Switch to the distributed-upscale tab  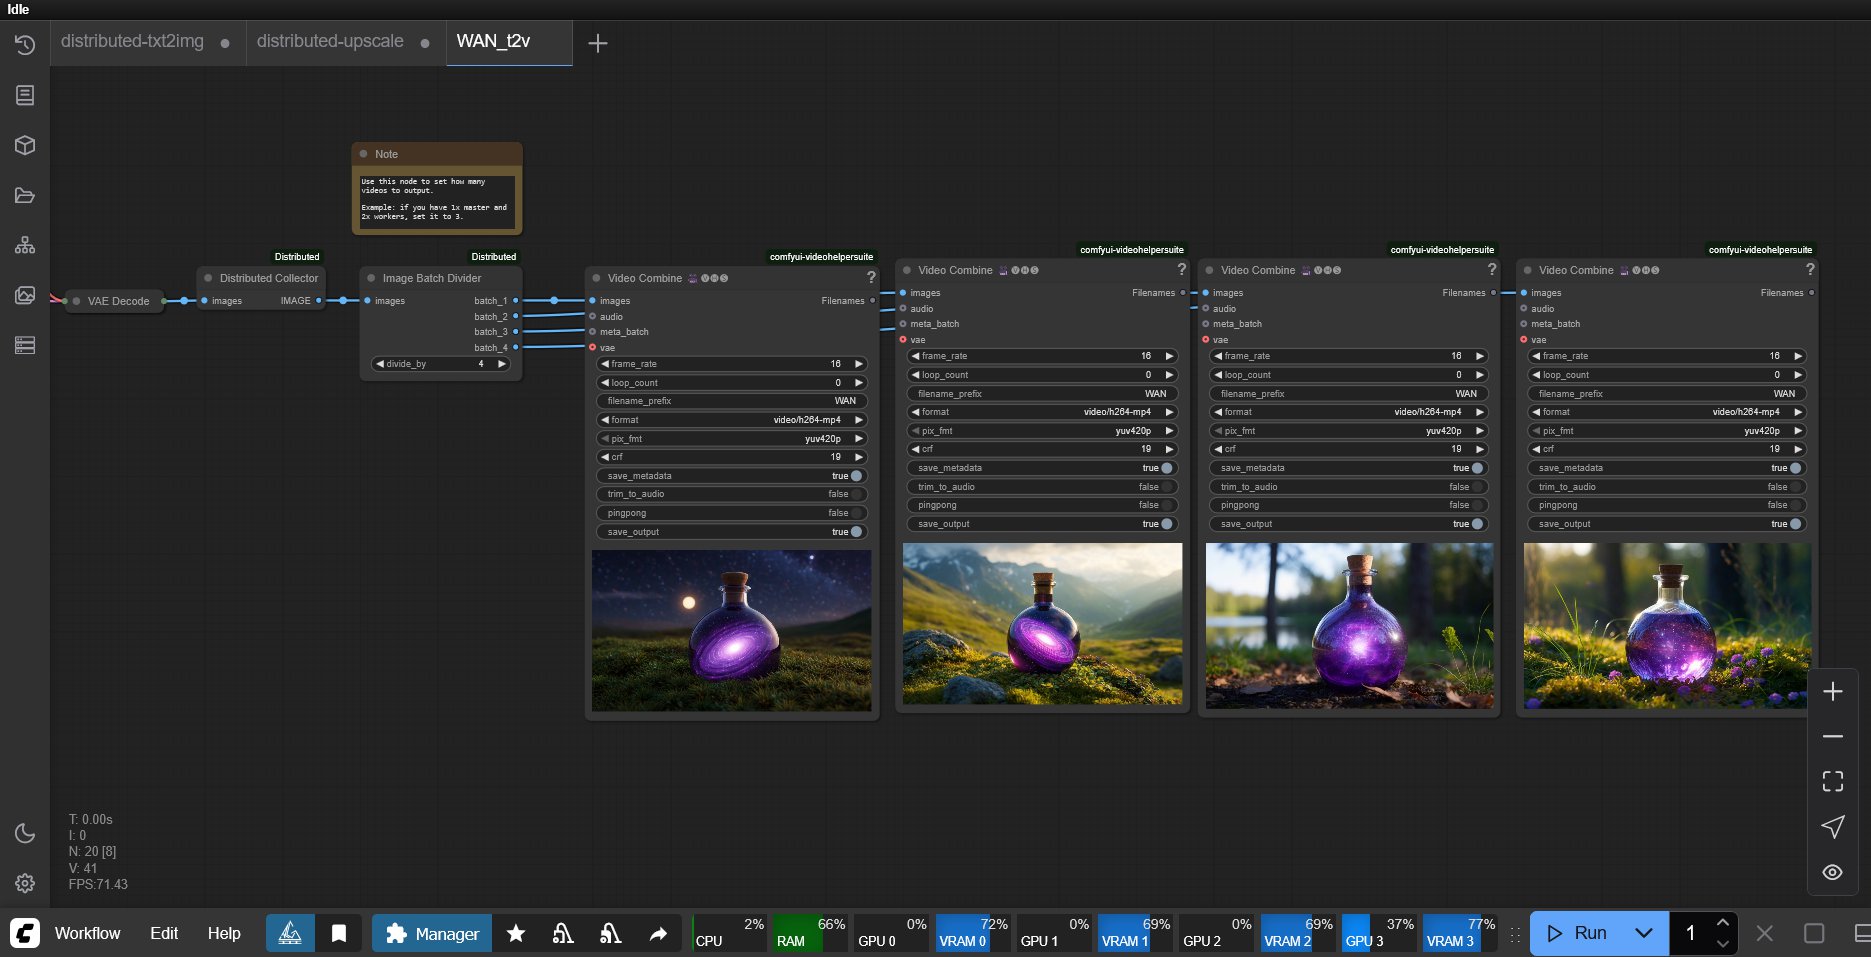[x=330, y=42]
